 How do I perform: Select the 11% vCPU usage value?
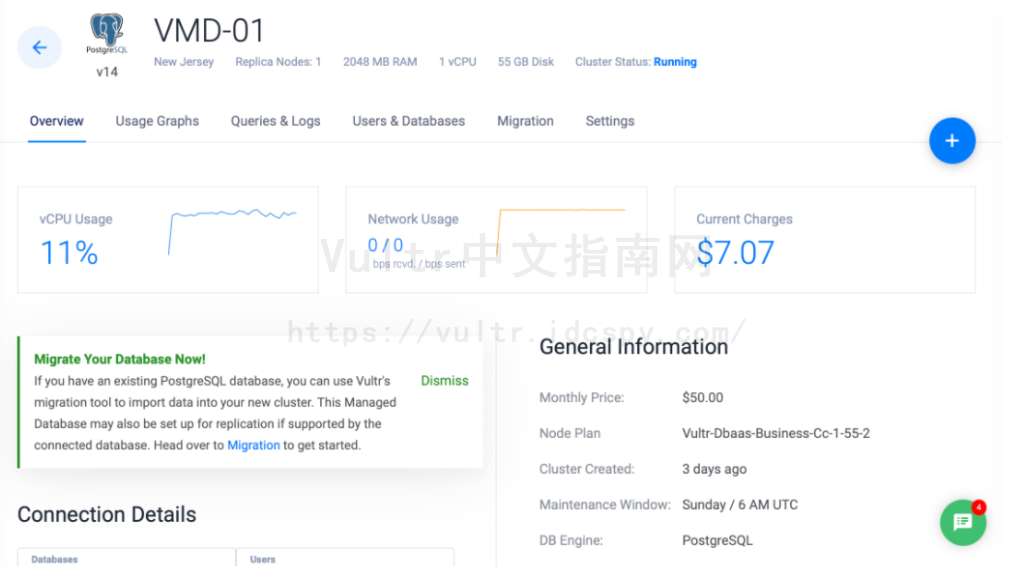(69, 253)
